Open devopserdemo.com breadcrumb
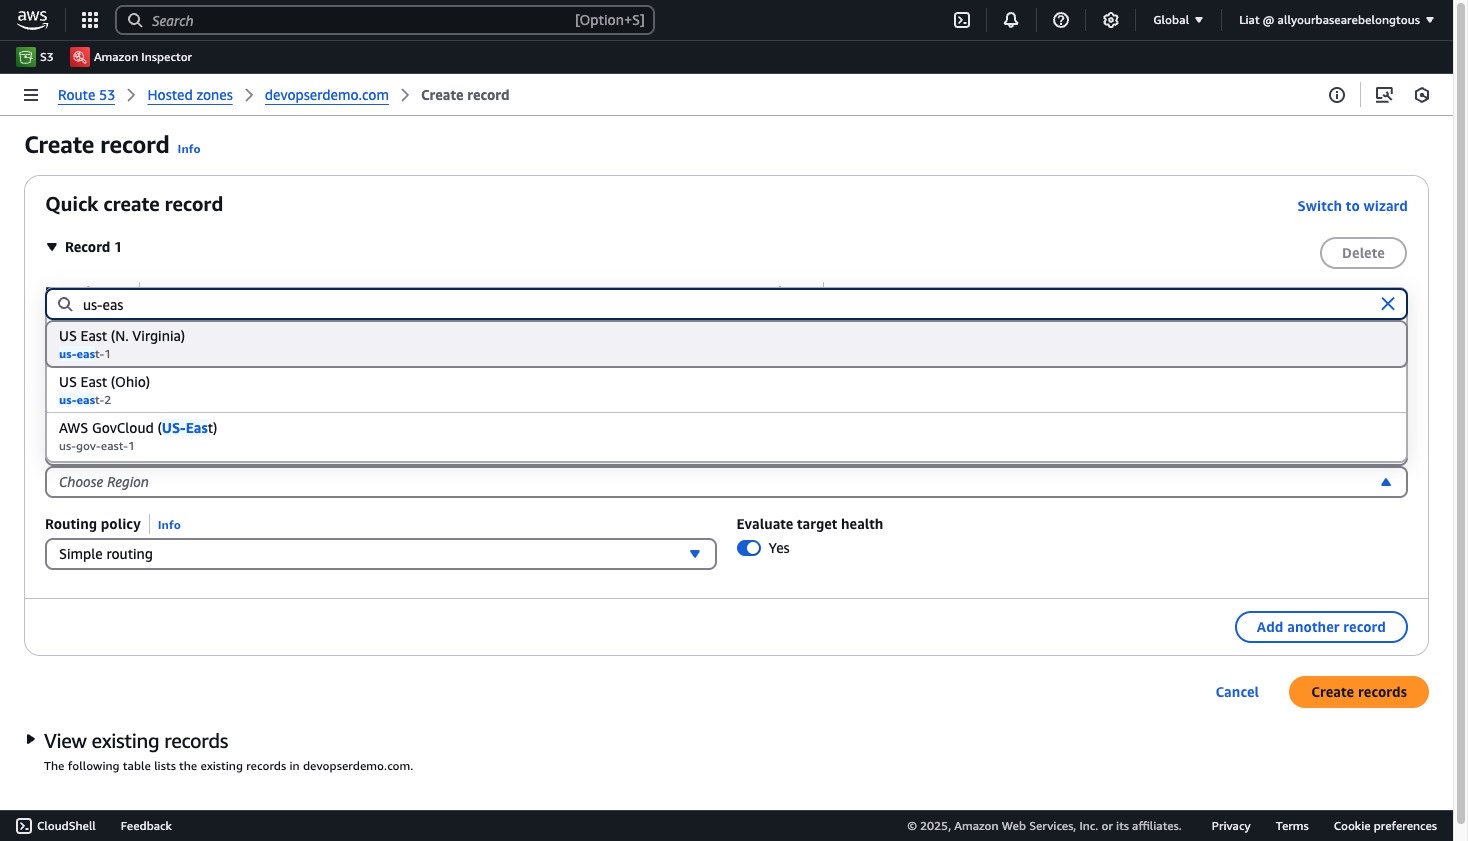The height and width of the screenshot is (841, 1468). 327,95
